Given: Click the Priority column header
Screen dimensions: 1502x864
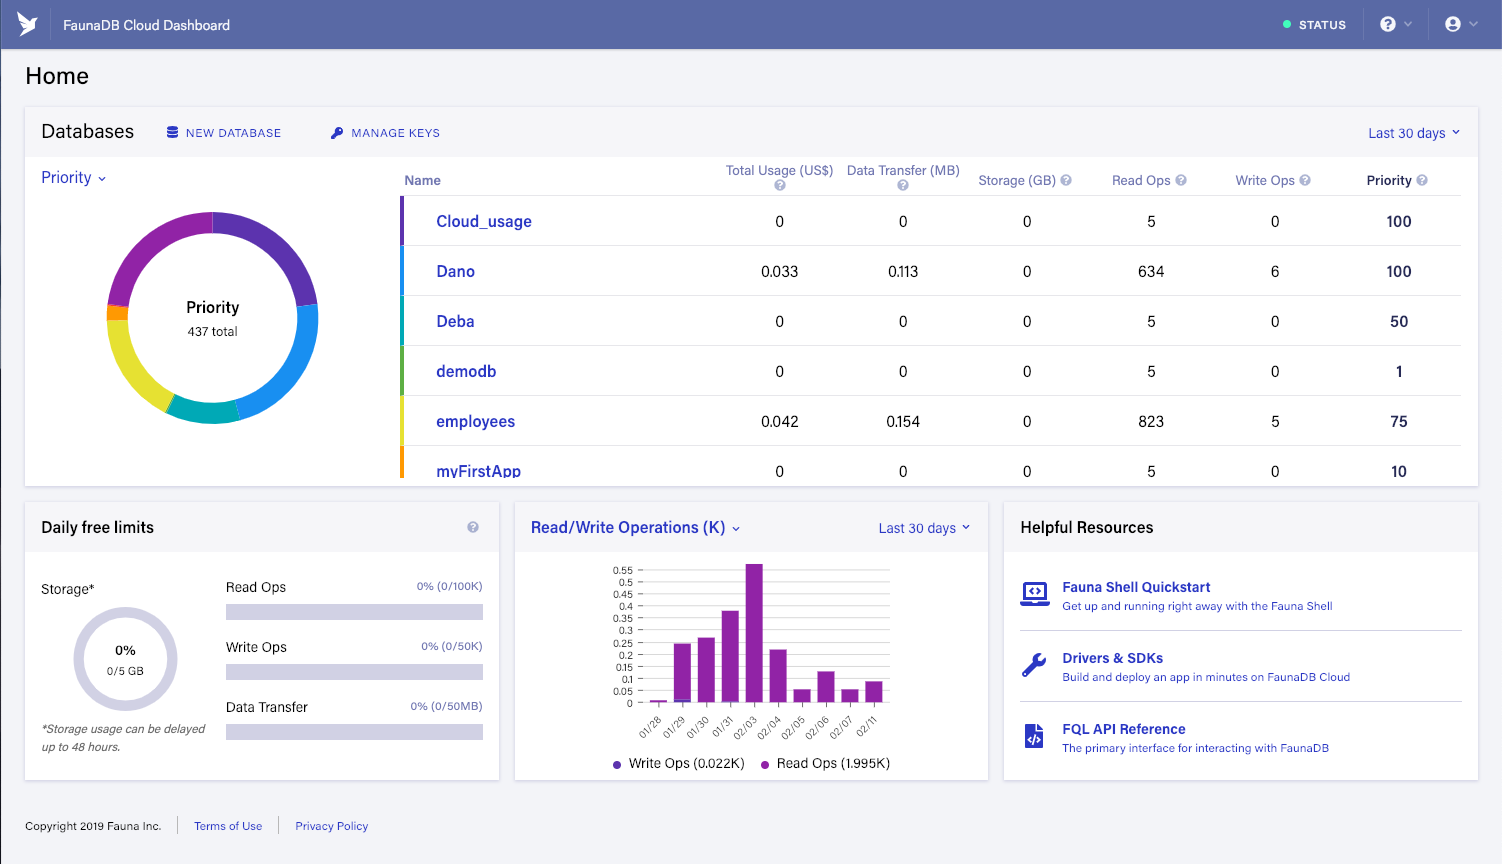Looking at the screenshot, I should pyautogui.click(x=1389, y=180).
